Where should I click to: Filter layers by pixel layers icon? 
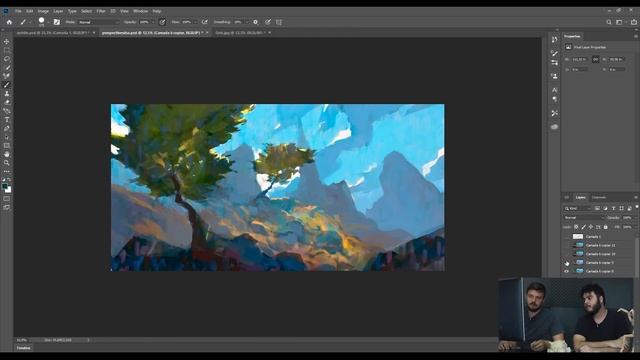click(x=597, y=208)
